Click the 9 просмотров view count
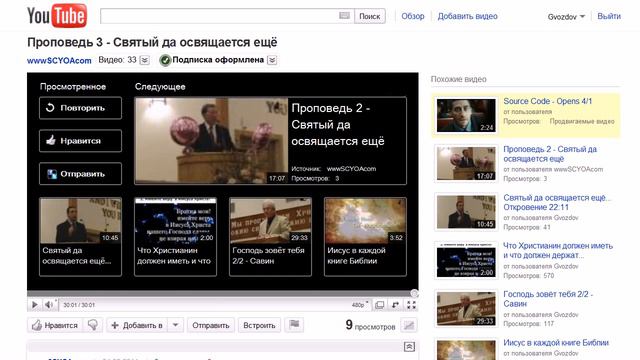Screen dimensions: 640x360 pyautogui.click(x=370, y=325)
